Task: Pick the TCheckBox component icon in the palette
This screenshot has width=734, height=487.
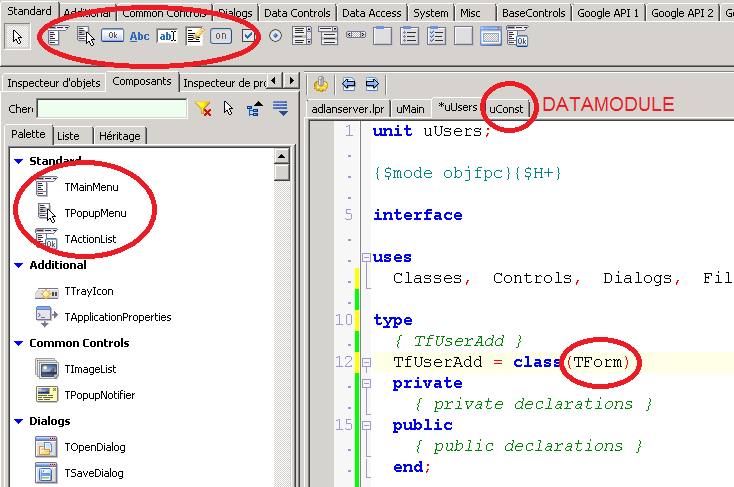Action: click(248, 36)
